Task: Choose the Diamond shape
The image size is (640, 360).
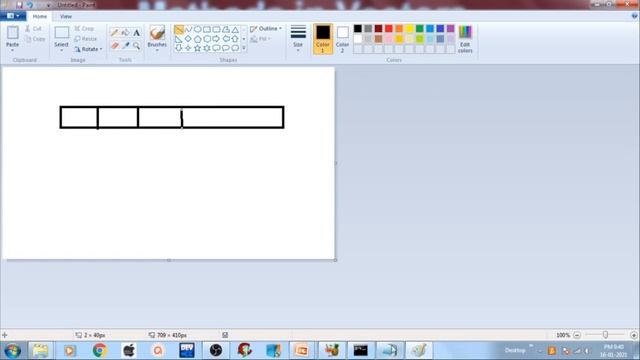Action: (188, 39)
